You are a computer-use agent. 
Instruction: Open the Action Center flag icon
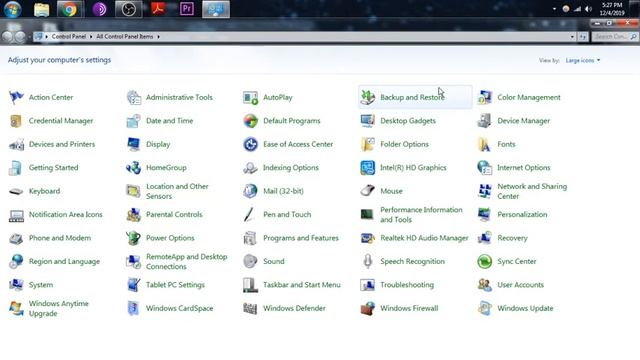(16, 97)
